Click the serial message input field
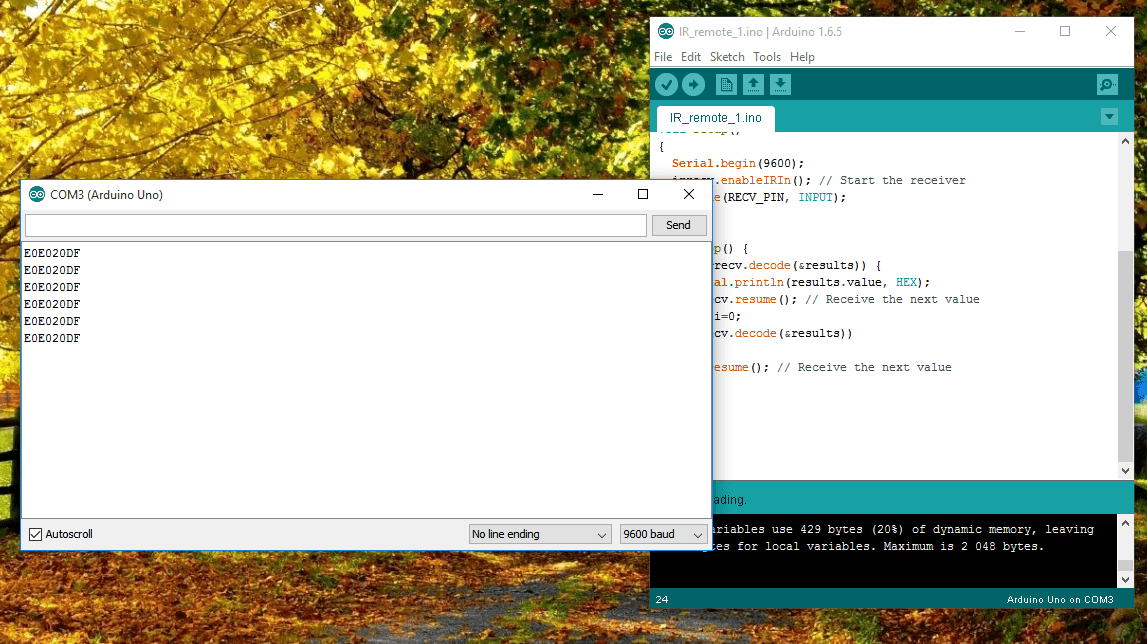Viewport: 1147px width, 644px height. (335, 225)
